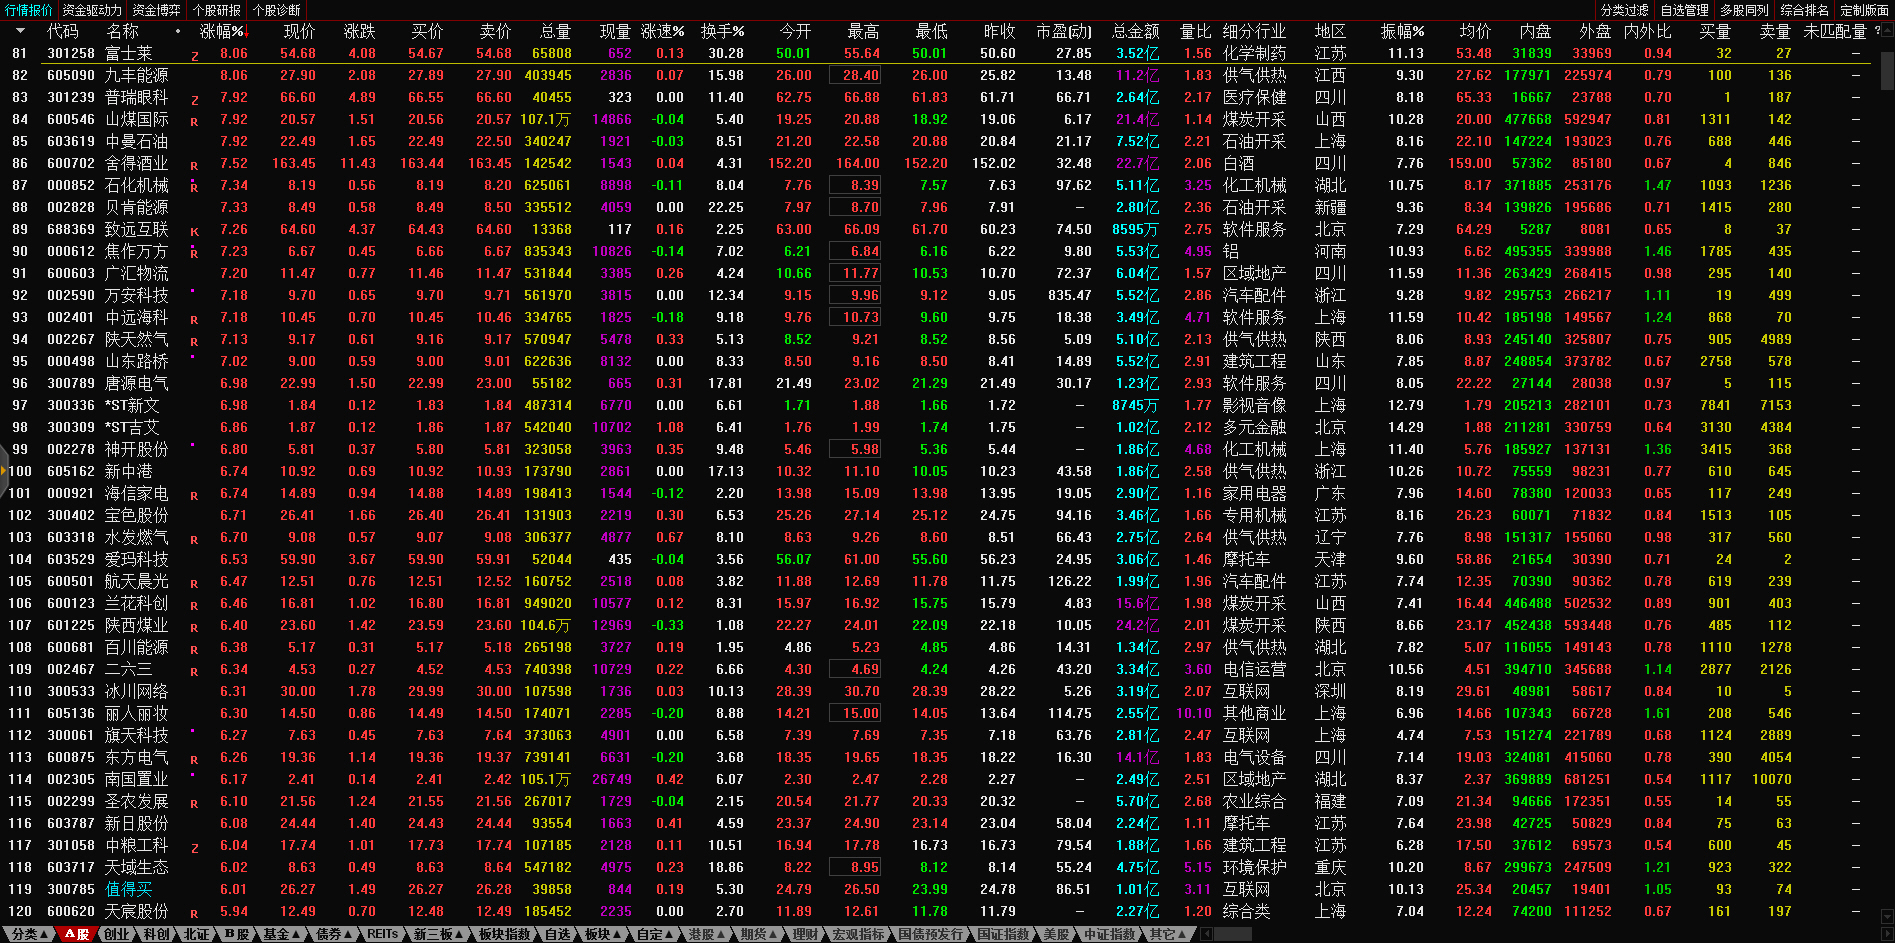
Task: Open the column menu arrow beside 代码
Action: pyautogui.click(x=20, y=31)
